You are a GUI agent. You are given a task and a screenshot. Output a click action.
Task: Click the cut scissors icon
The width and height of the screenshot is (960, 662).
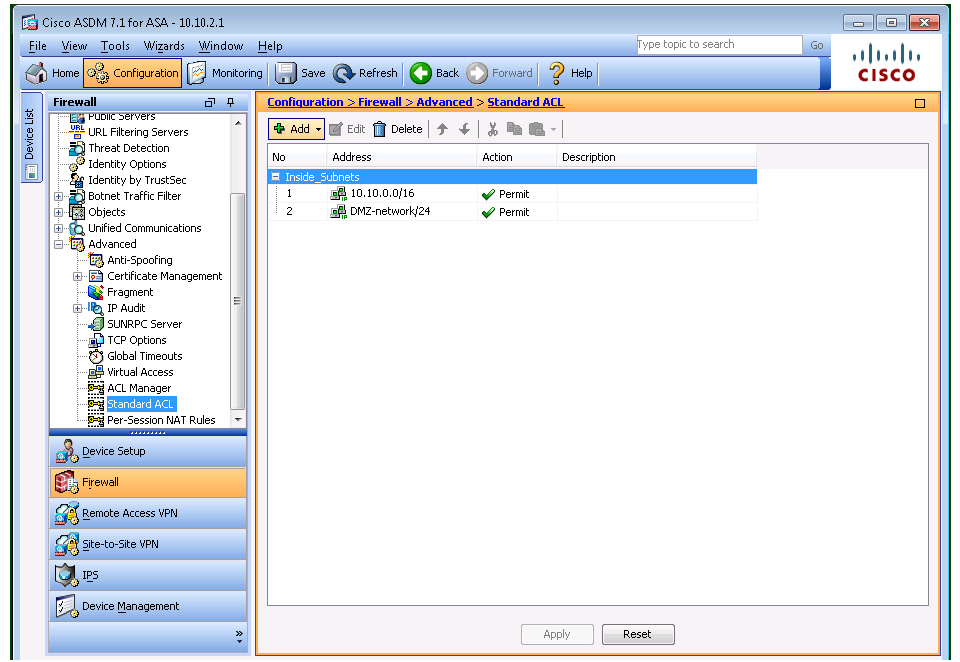pos(492,129)
